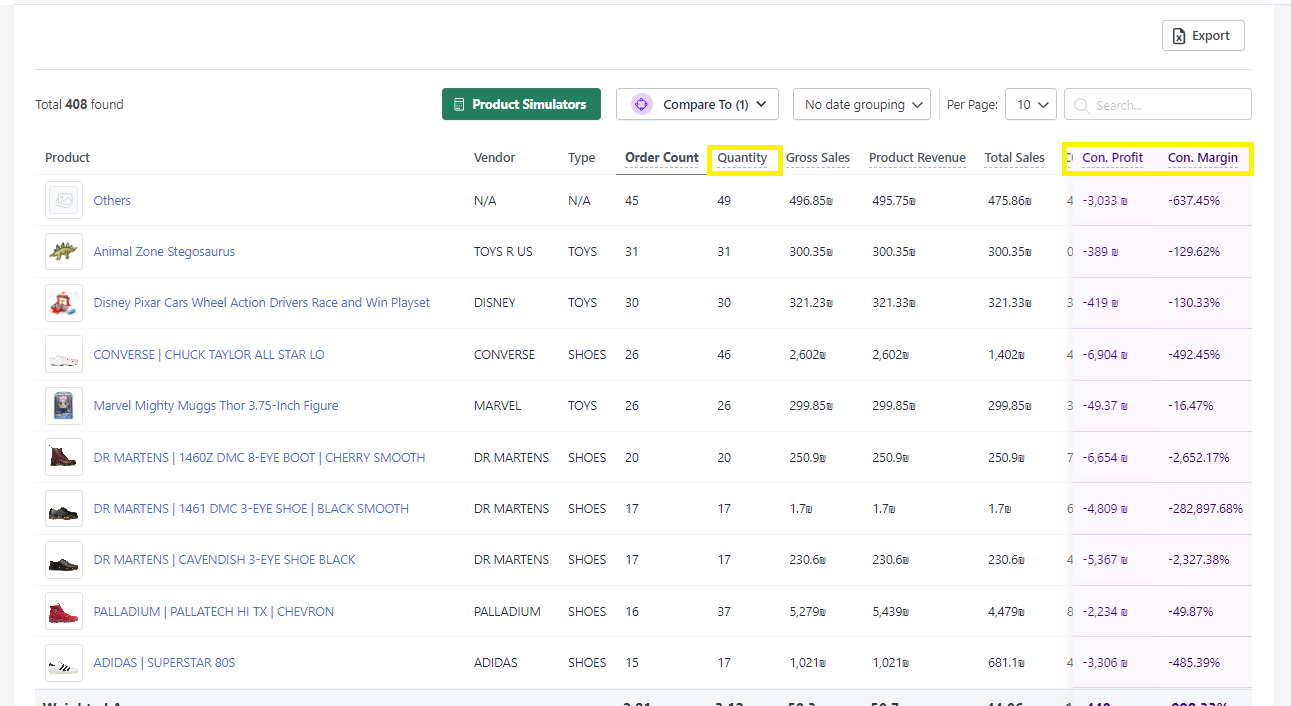Open Disney Pixar Cars Playset link

coord(262,302)
